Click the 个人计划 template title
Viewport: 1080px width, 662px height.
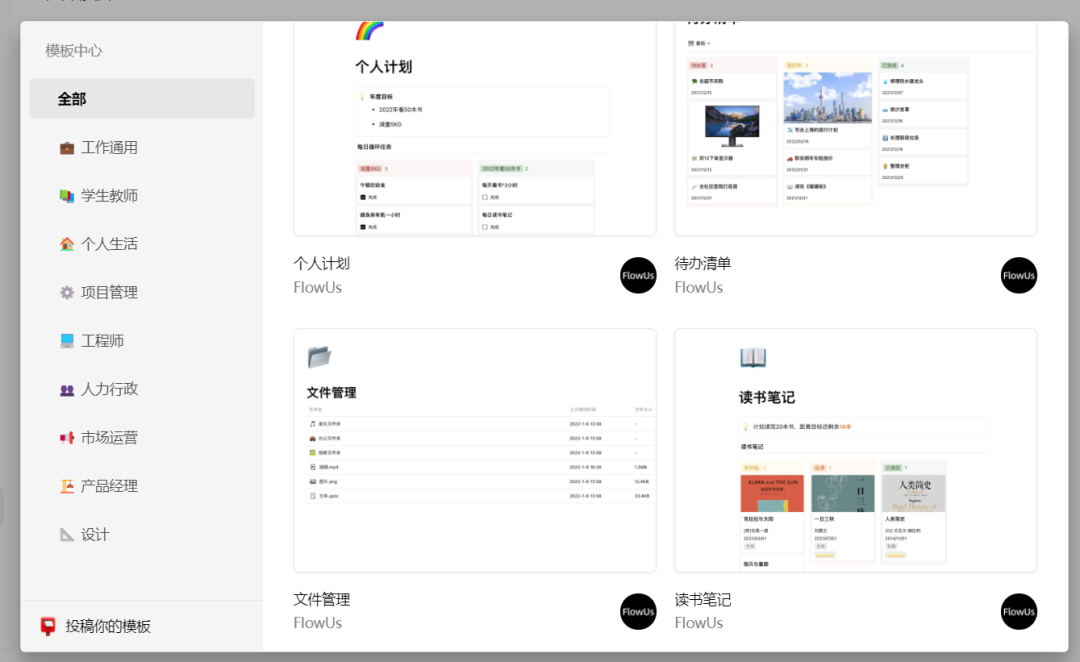322,263
